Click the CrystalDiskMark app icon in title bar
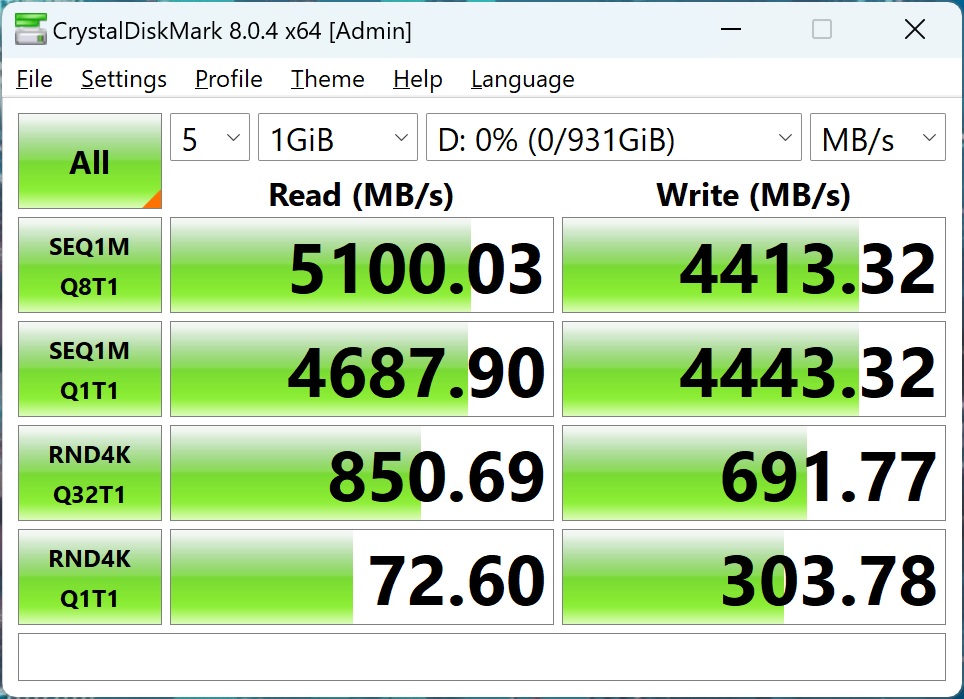This screenshot has height=699, width=964. click(30, 29)
